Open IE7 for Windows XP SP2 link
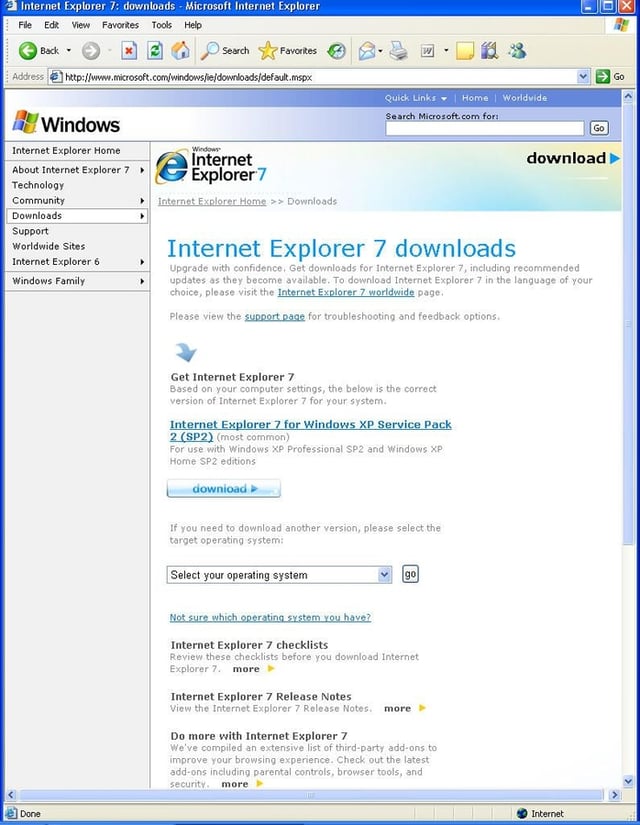640x825 pixels. 311,430
